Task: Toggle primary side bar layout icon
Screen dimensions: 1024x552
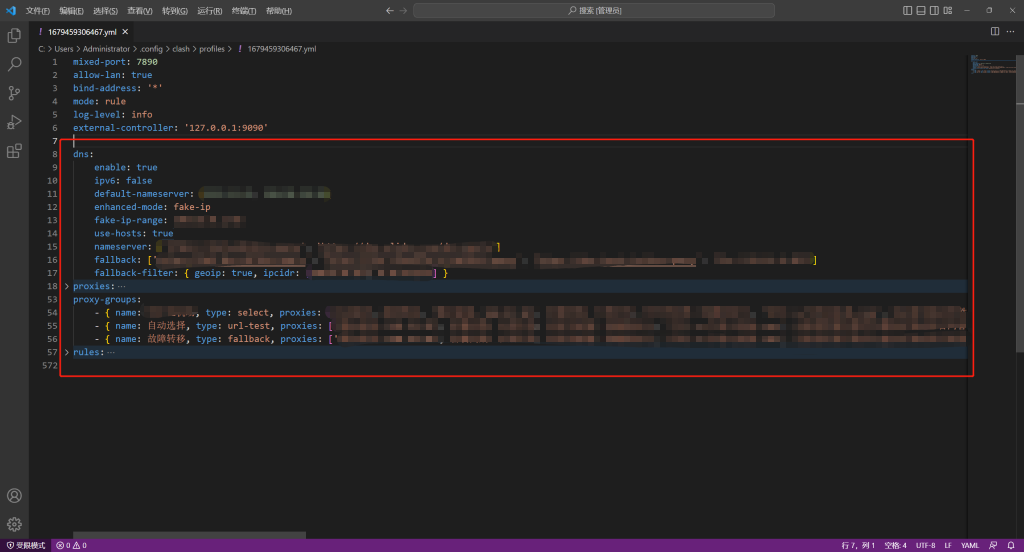Action: click(x=907, y=10)
